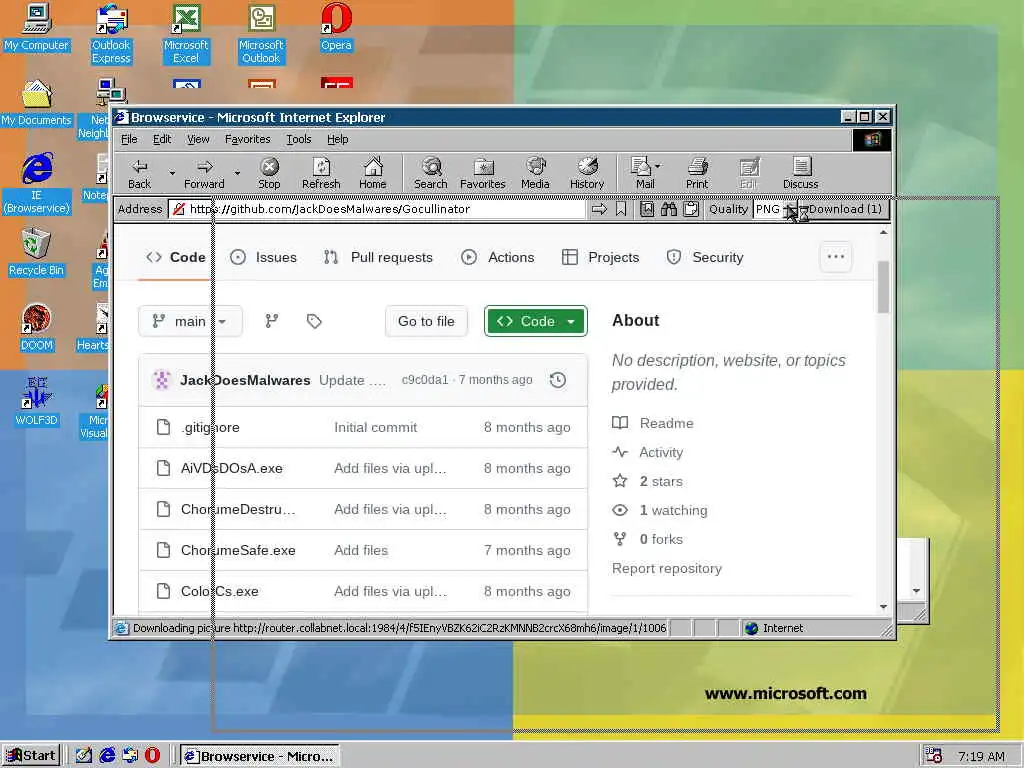Click the Go to file button
The height and width of the screenshot is (768, 1024).
click(x=426, y=321)
